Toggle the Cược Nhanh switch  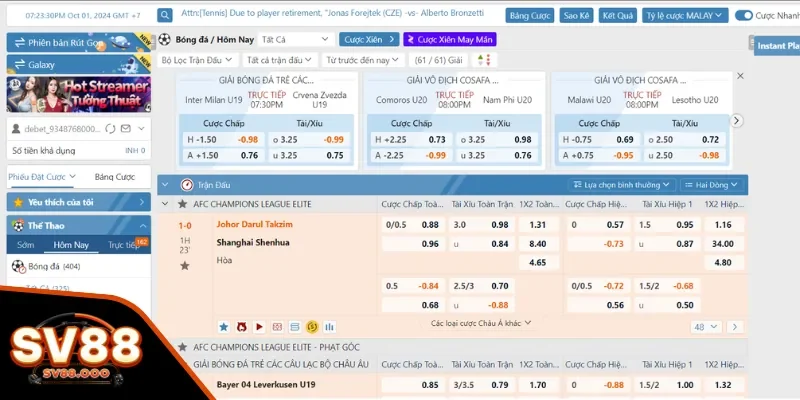point(744,15)
